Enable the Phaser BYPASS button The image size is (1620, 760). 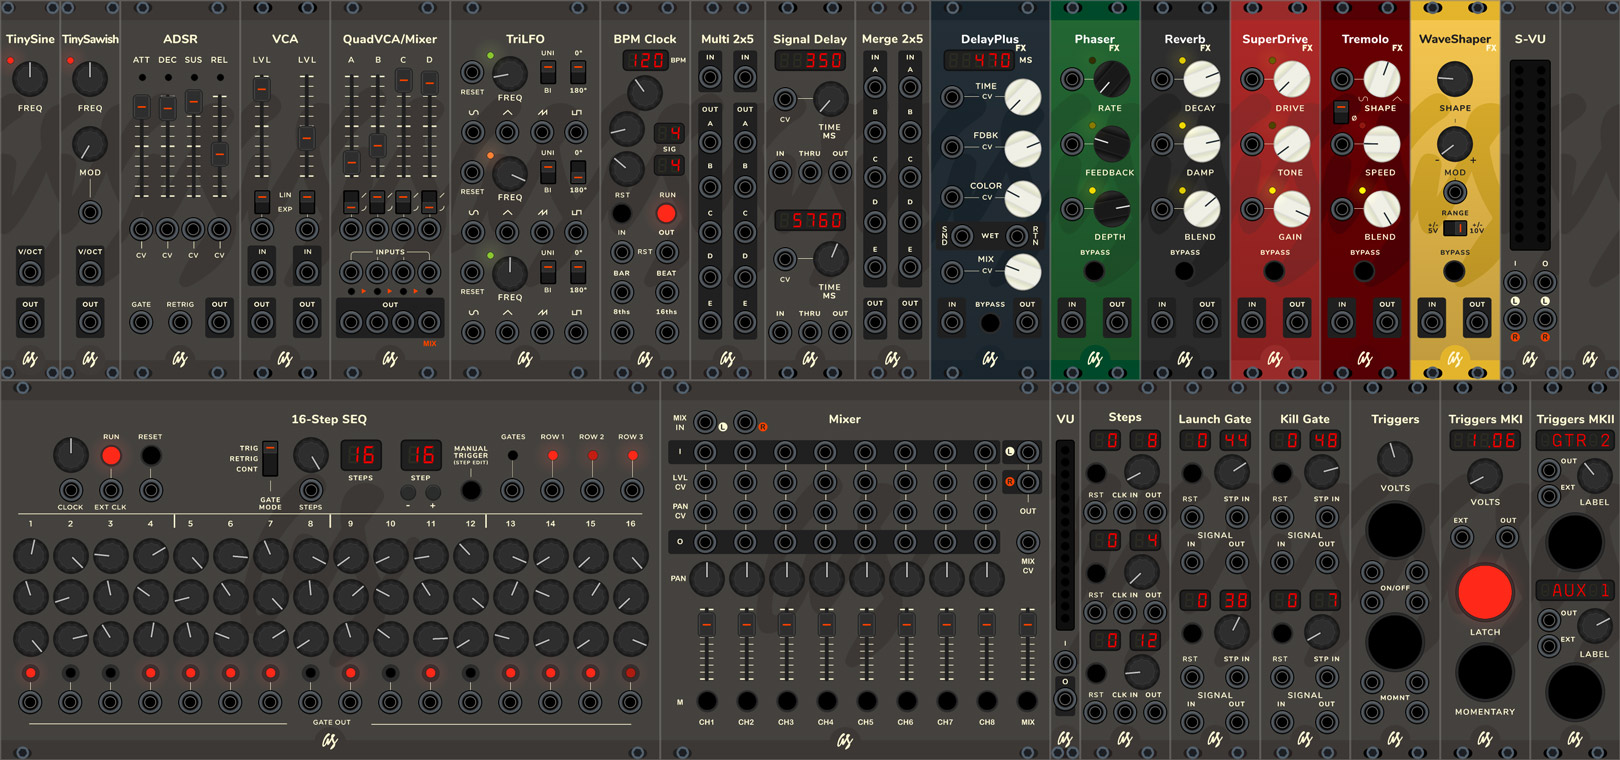pyautogui.click(x=1094, y=270)
